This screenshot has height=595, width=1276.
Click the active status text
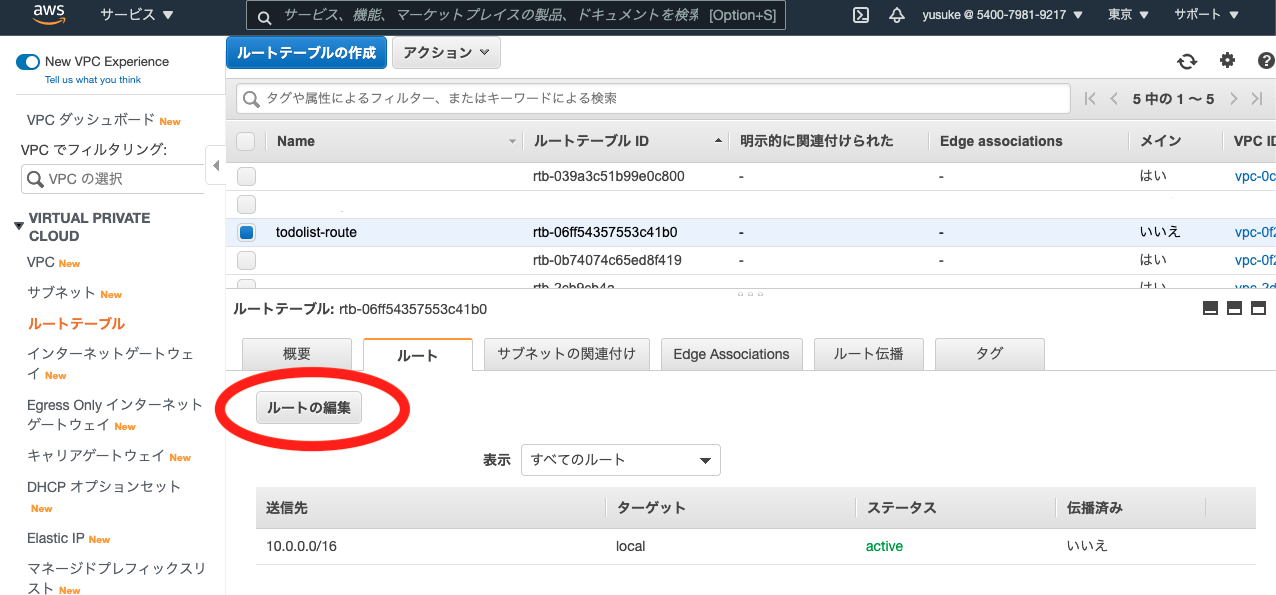(884, 546)
